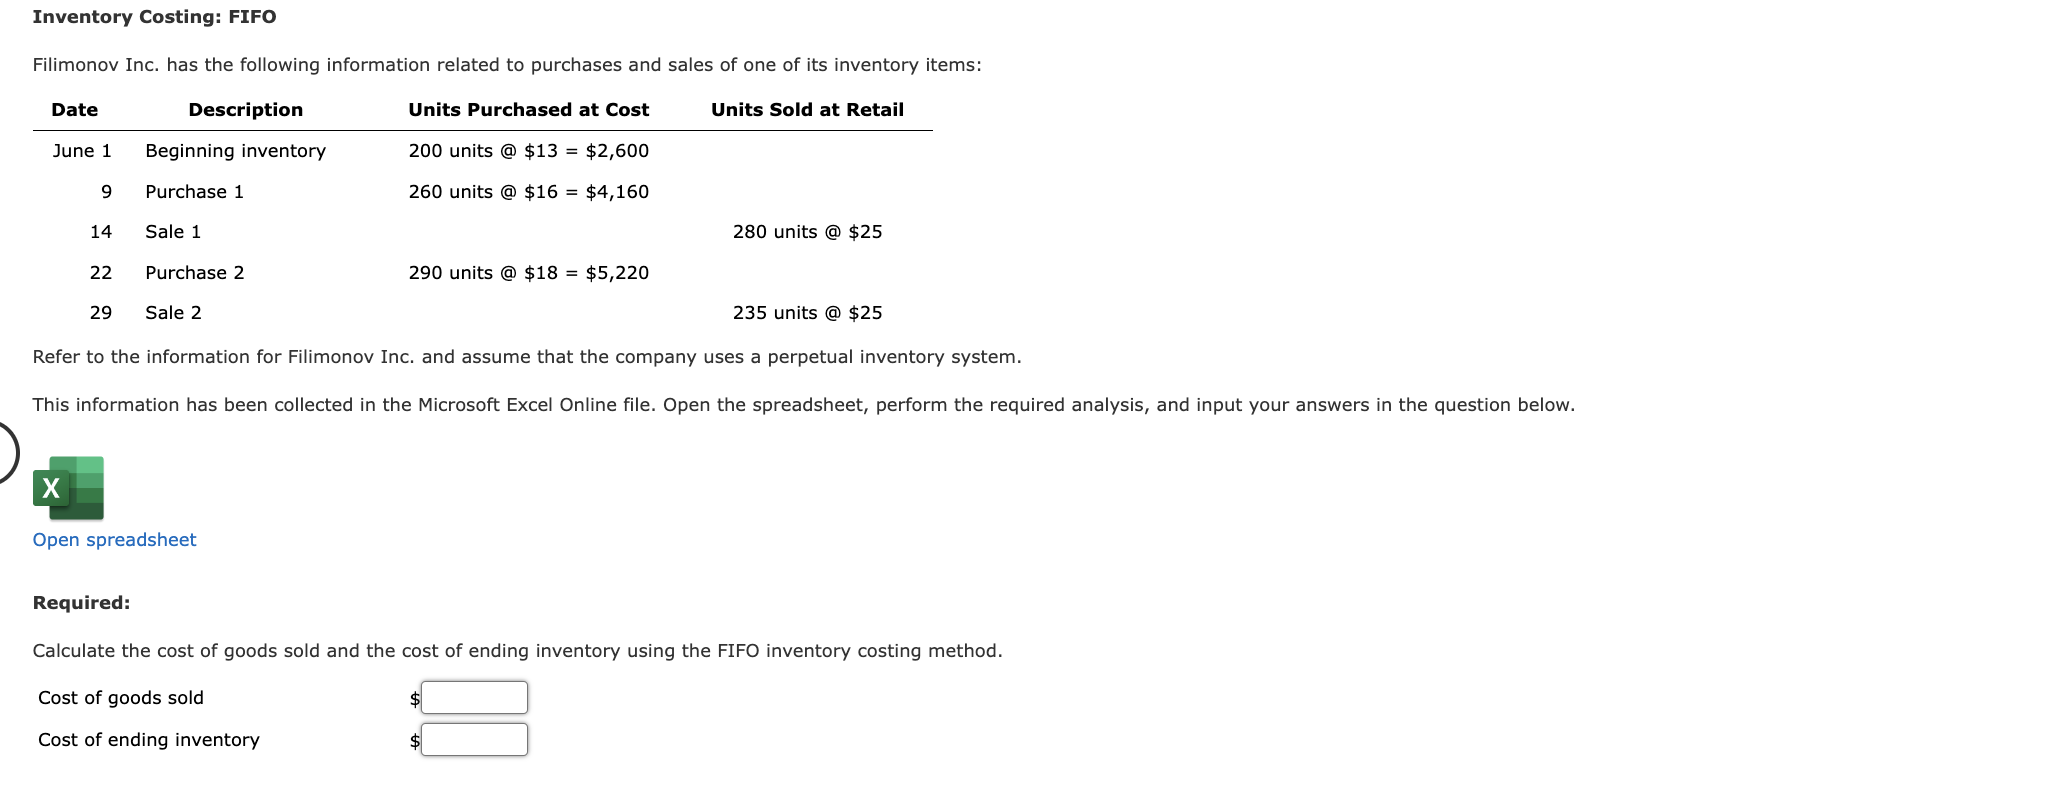Screen dimensions: 2070x808
Task: Select the Date column header
Action: click(76, 109)
